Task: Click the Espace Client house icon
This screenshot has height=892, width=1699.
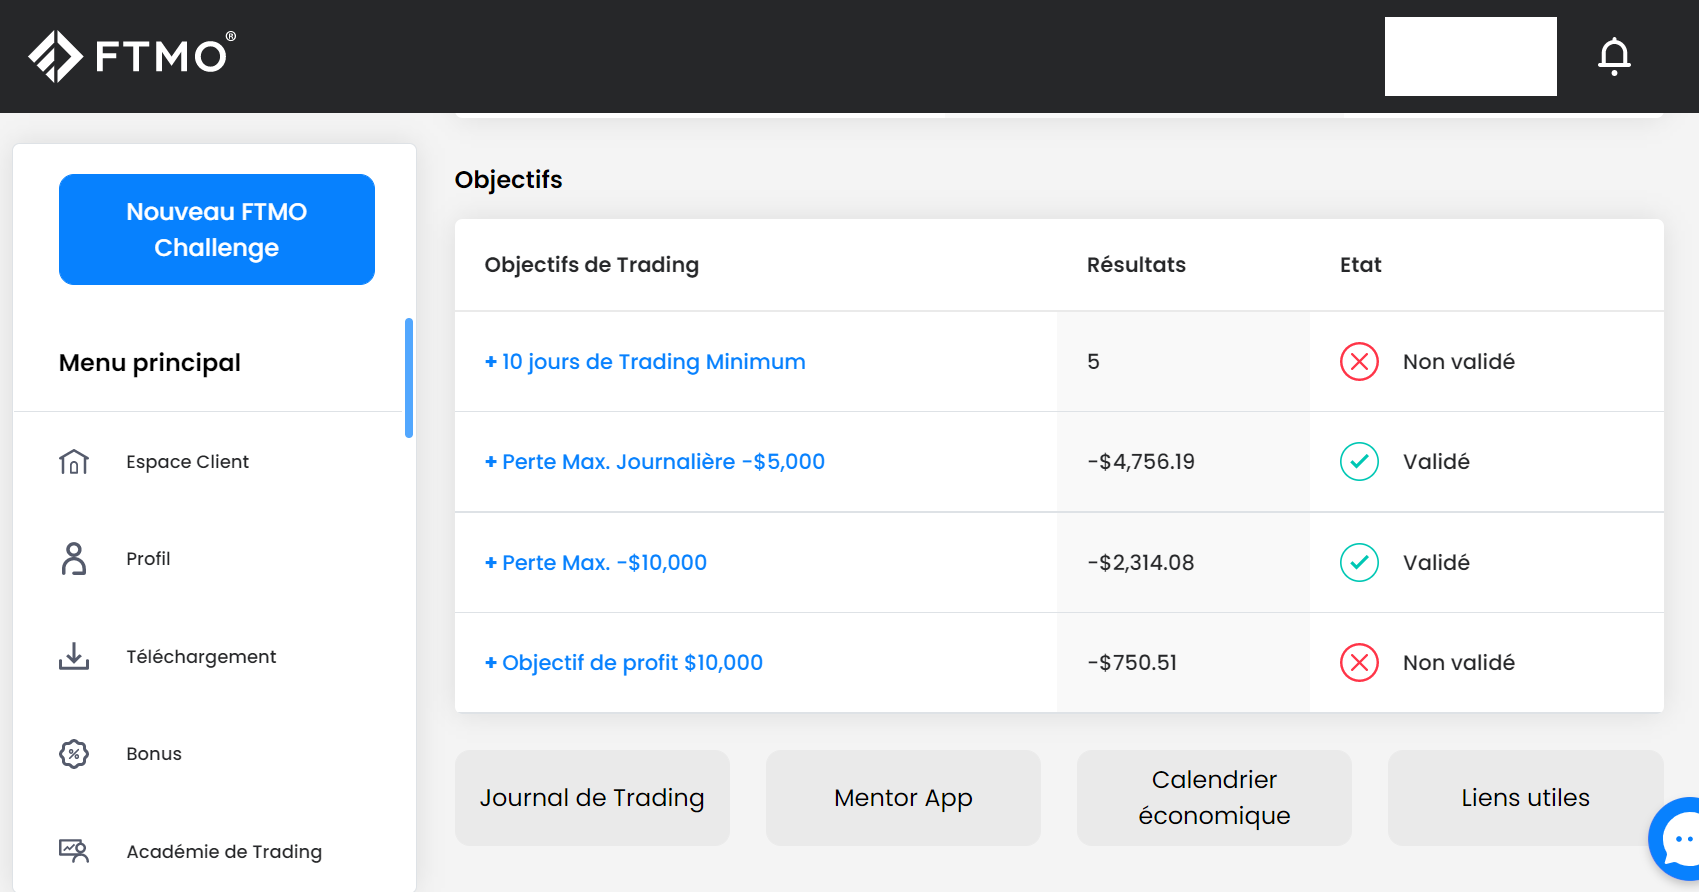Action: click(74, 462)
